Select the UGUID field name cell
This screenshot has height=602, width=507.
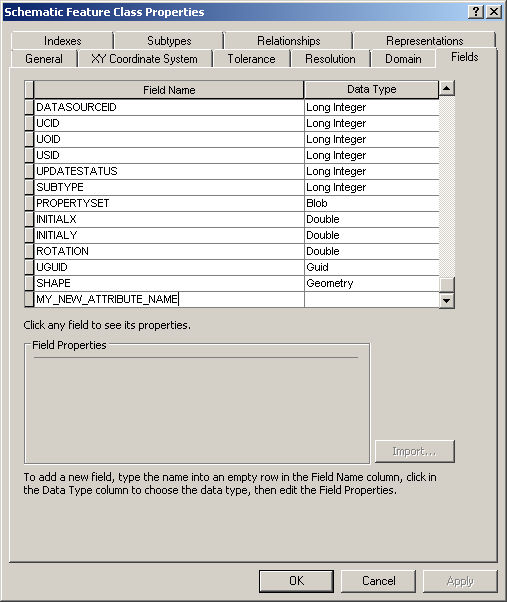(x=169, y=267)
